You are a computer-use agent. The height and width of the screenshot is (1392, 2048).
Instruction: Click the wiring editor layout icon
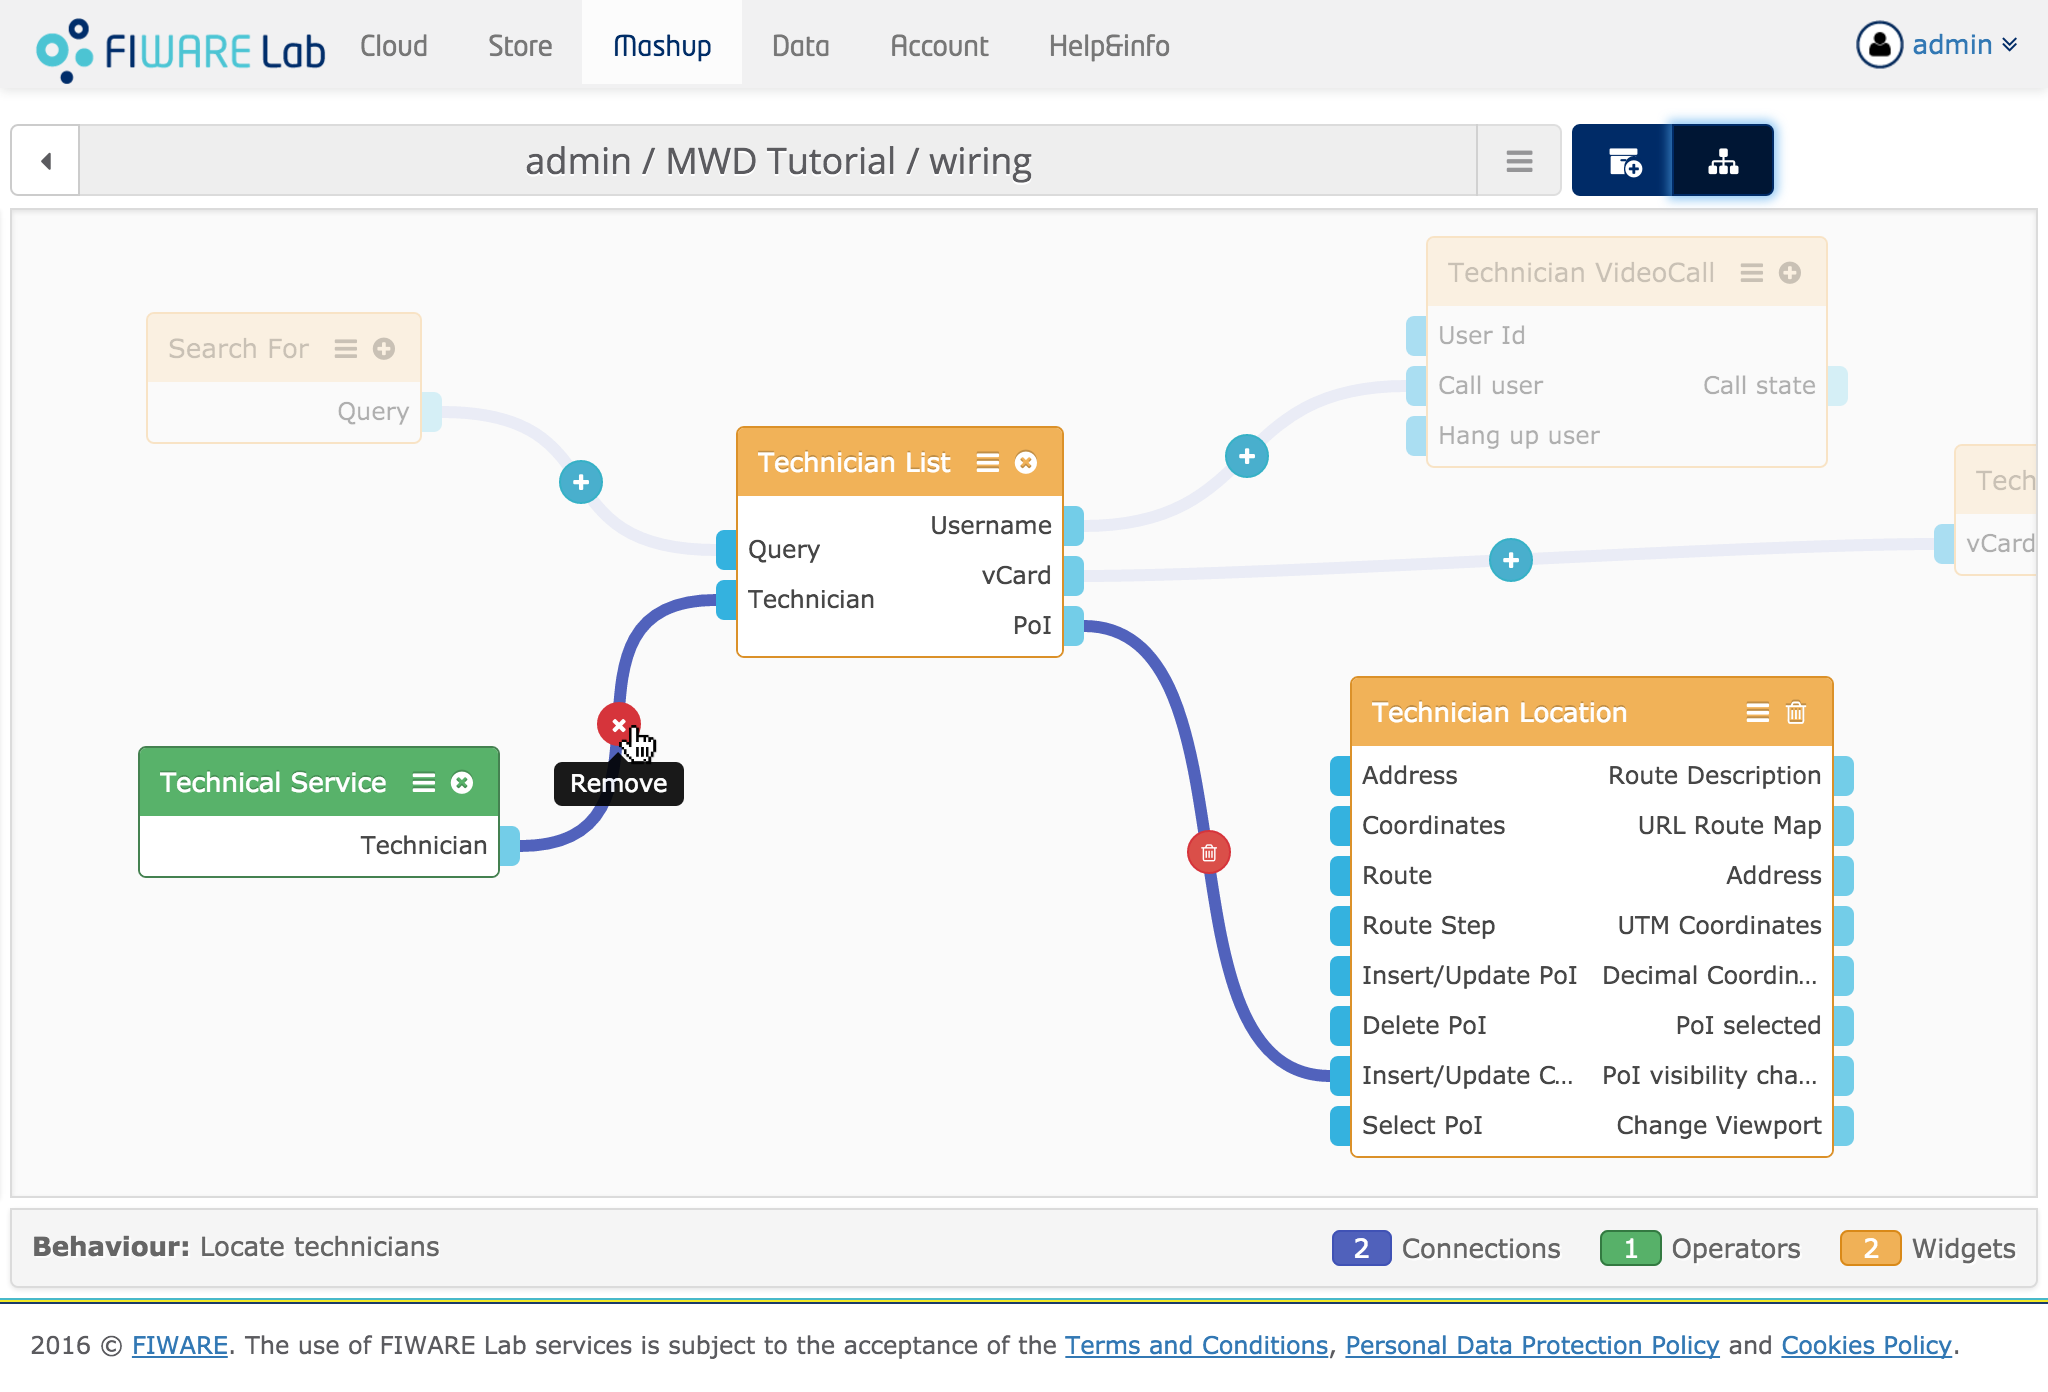(1722, 160)
